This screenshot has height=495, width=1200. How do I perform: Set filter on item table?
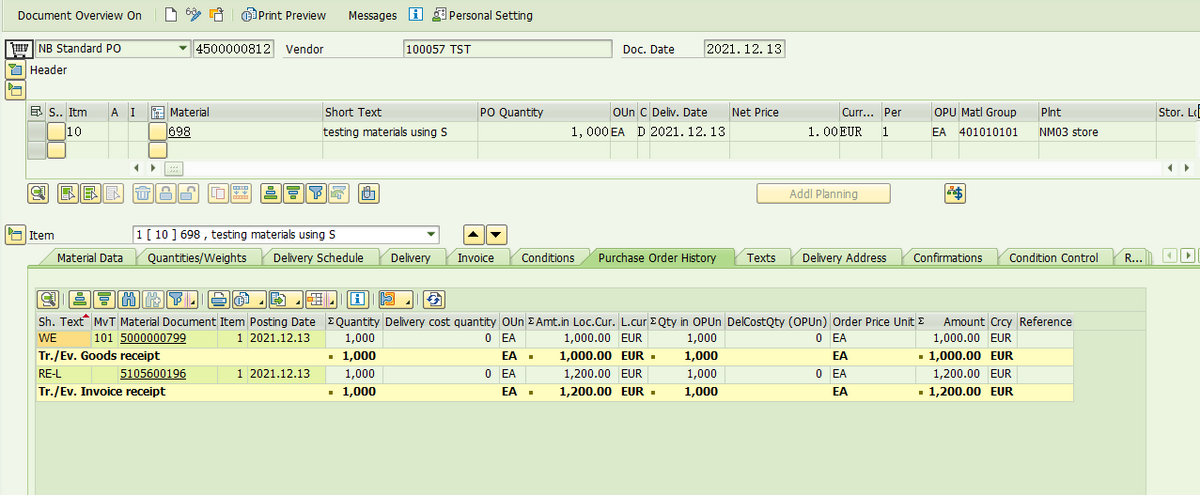coord(316,193)
